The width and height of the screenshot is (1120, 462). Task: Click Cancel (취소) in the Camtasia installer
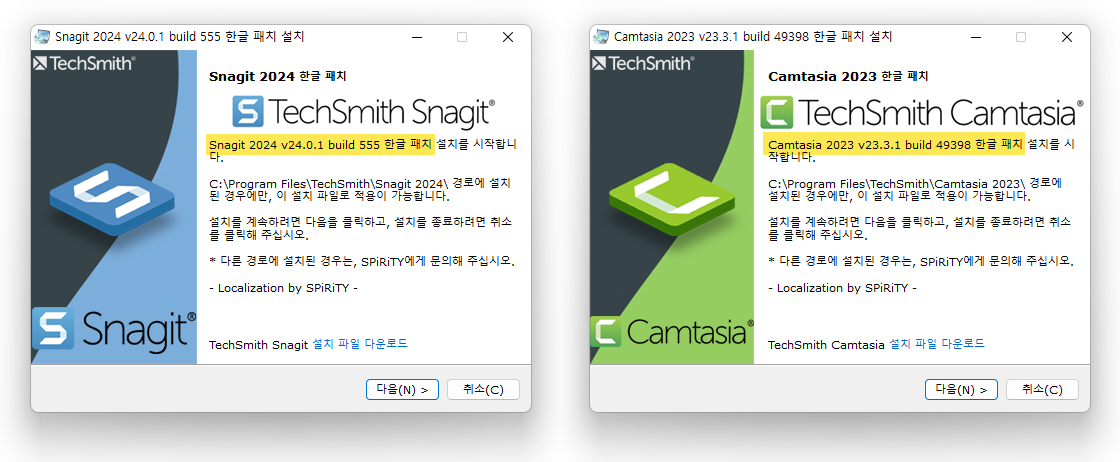point(1042,389)
